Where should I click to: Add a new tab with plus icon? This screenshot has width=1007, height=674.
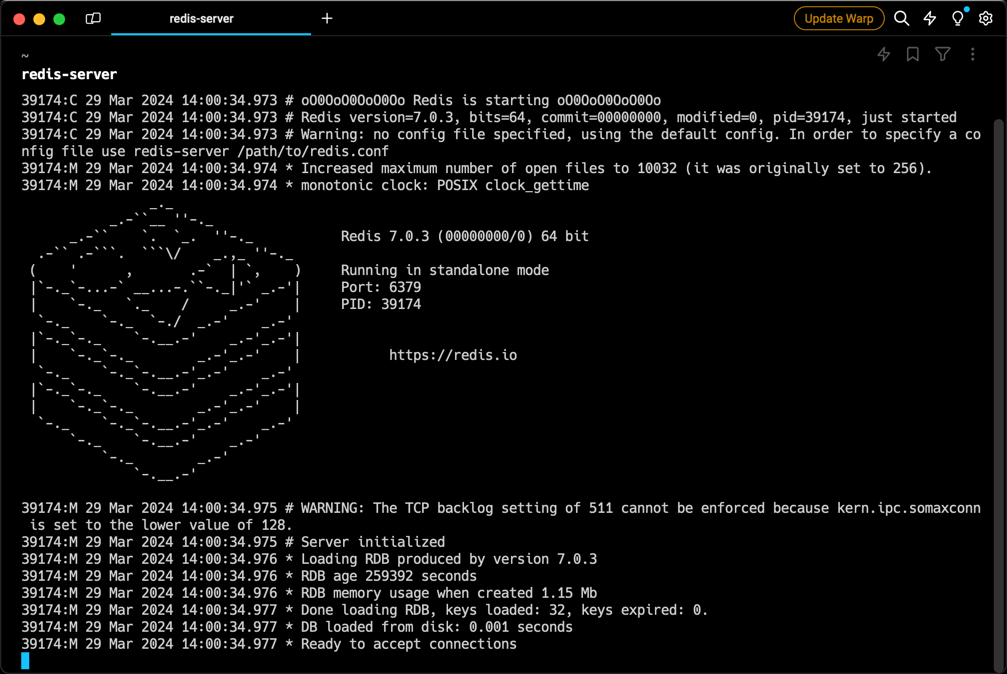[x=327, y=19]
